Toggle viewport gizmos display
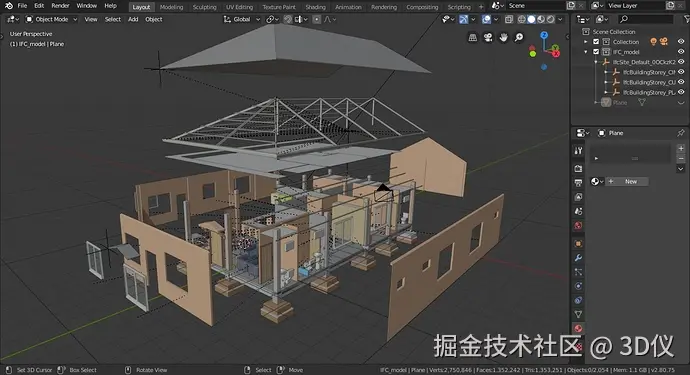690x375 pixels. click(463, 19)
